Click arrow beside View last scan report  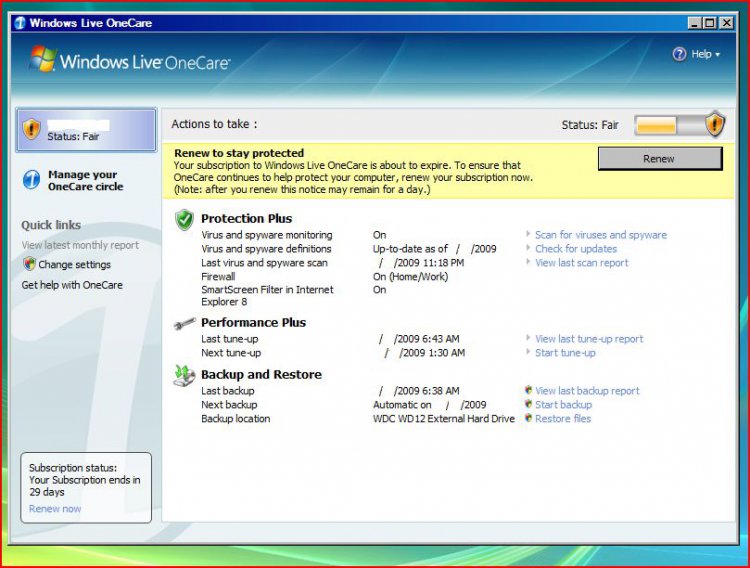click(528, 262)
